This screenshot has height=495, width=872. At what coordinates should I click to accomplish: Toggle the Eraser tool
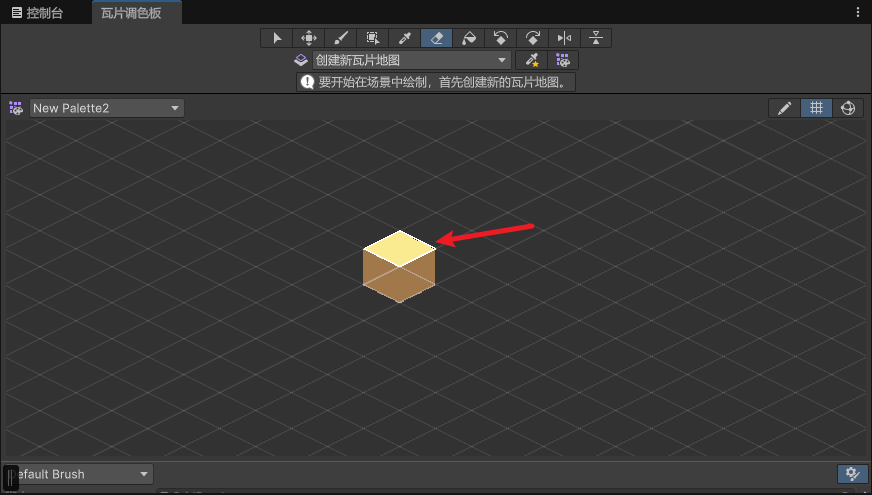pos(437,38)
